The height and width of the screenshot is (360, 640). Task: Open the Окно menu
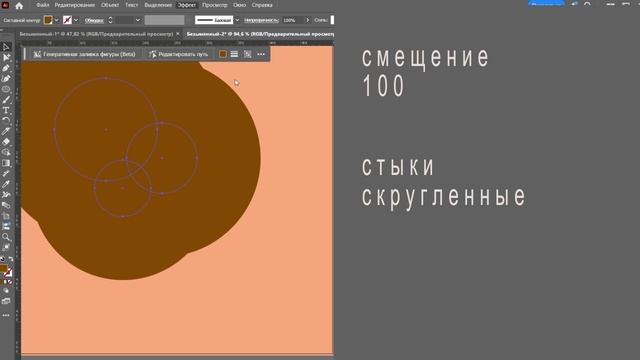coord(240,5)
